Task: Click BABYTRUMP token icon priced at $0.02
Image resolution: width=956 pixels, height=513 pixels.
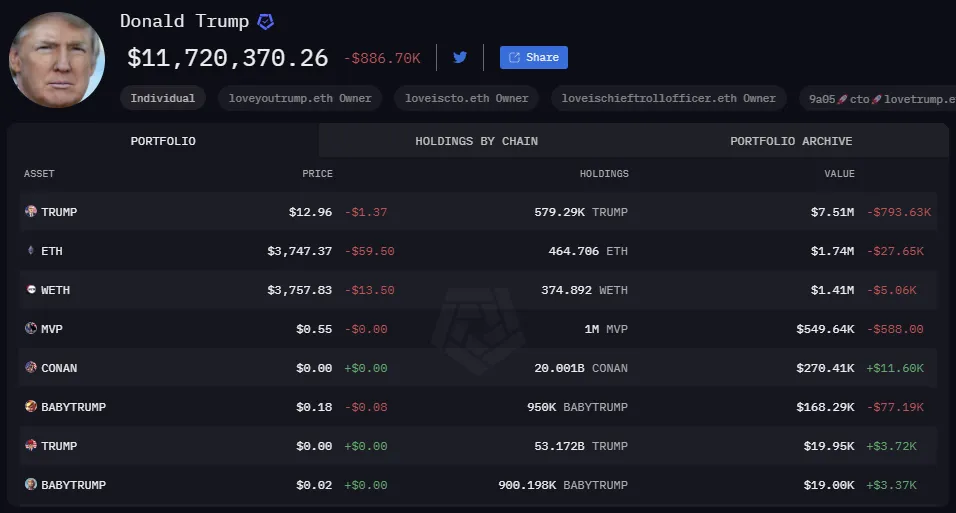Action: coord(30,485)
